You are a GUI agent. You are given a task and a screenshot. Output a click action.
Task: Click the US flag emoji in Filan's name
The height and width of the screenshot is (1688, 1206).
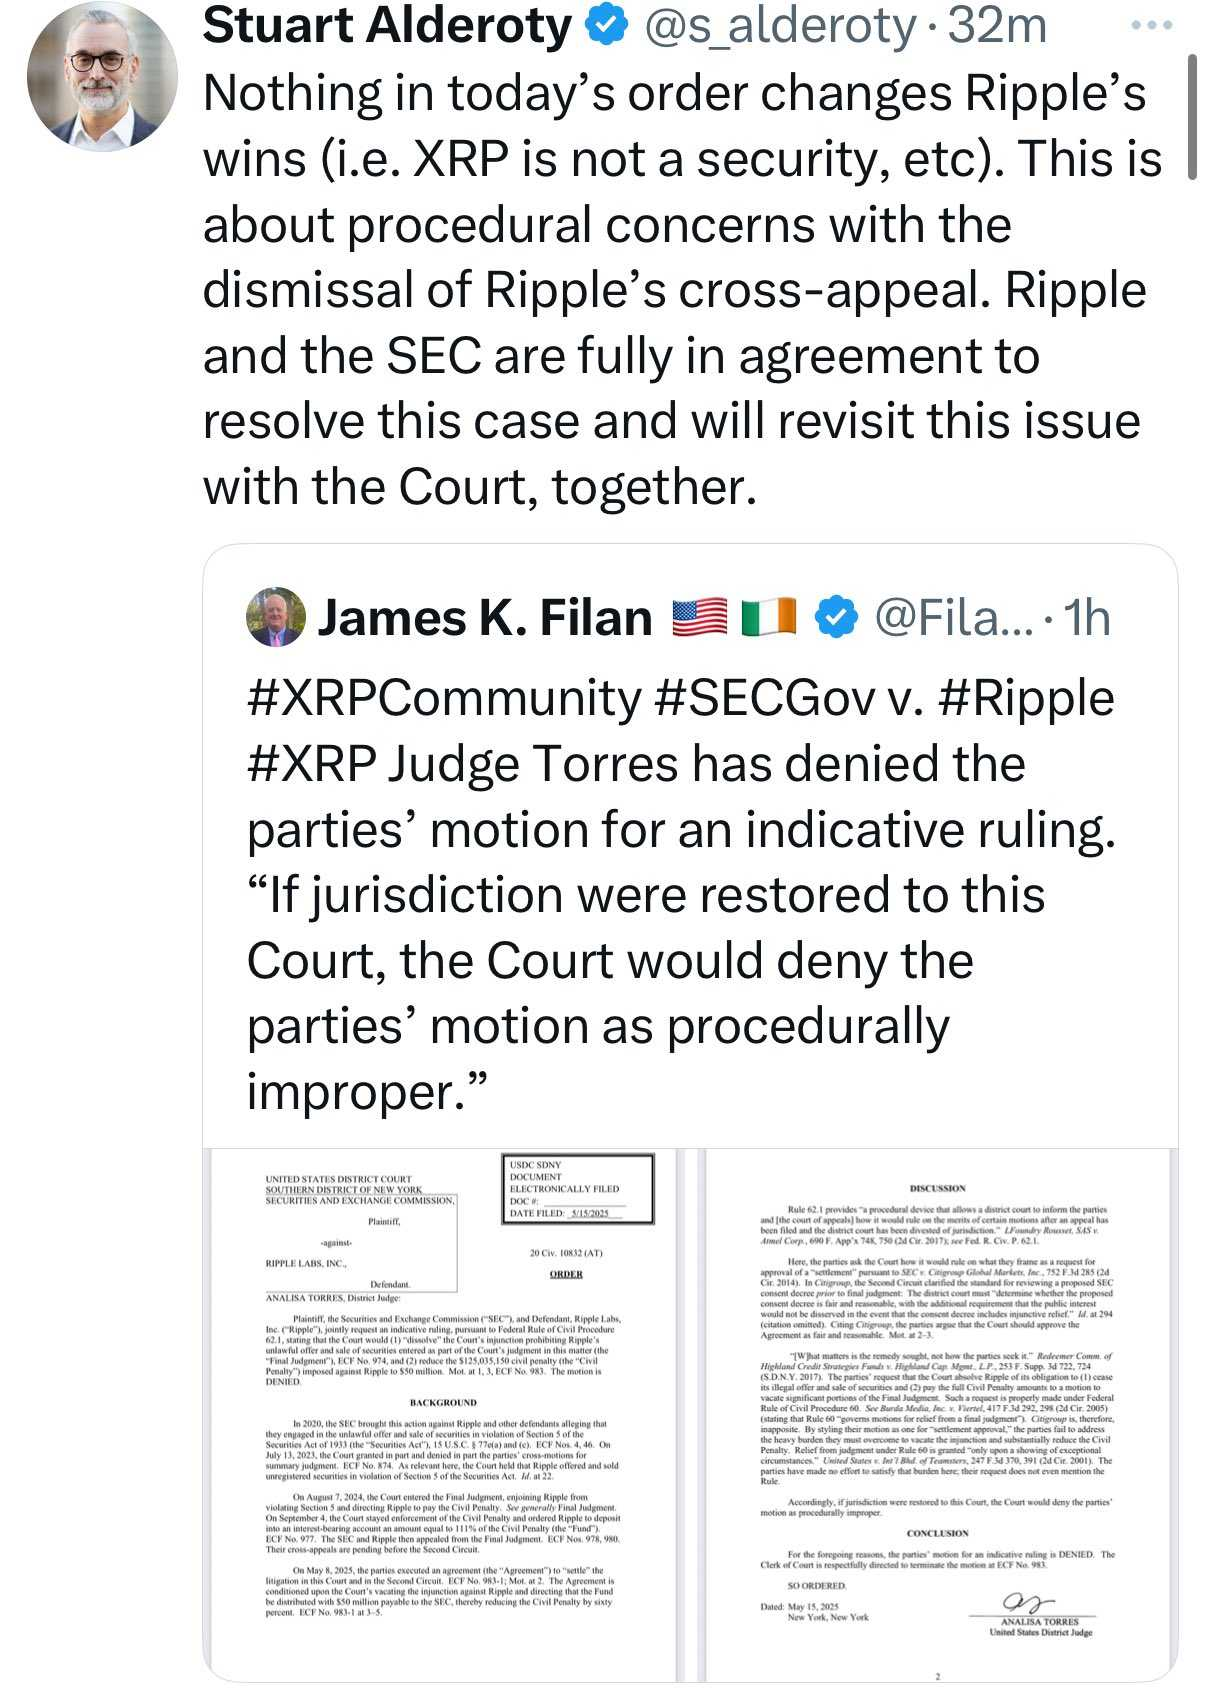pos(699,618)
